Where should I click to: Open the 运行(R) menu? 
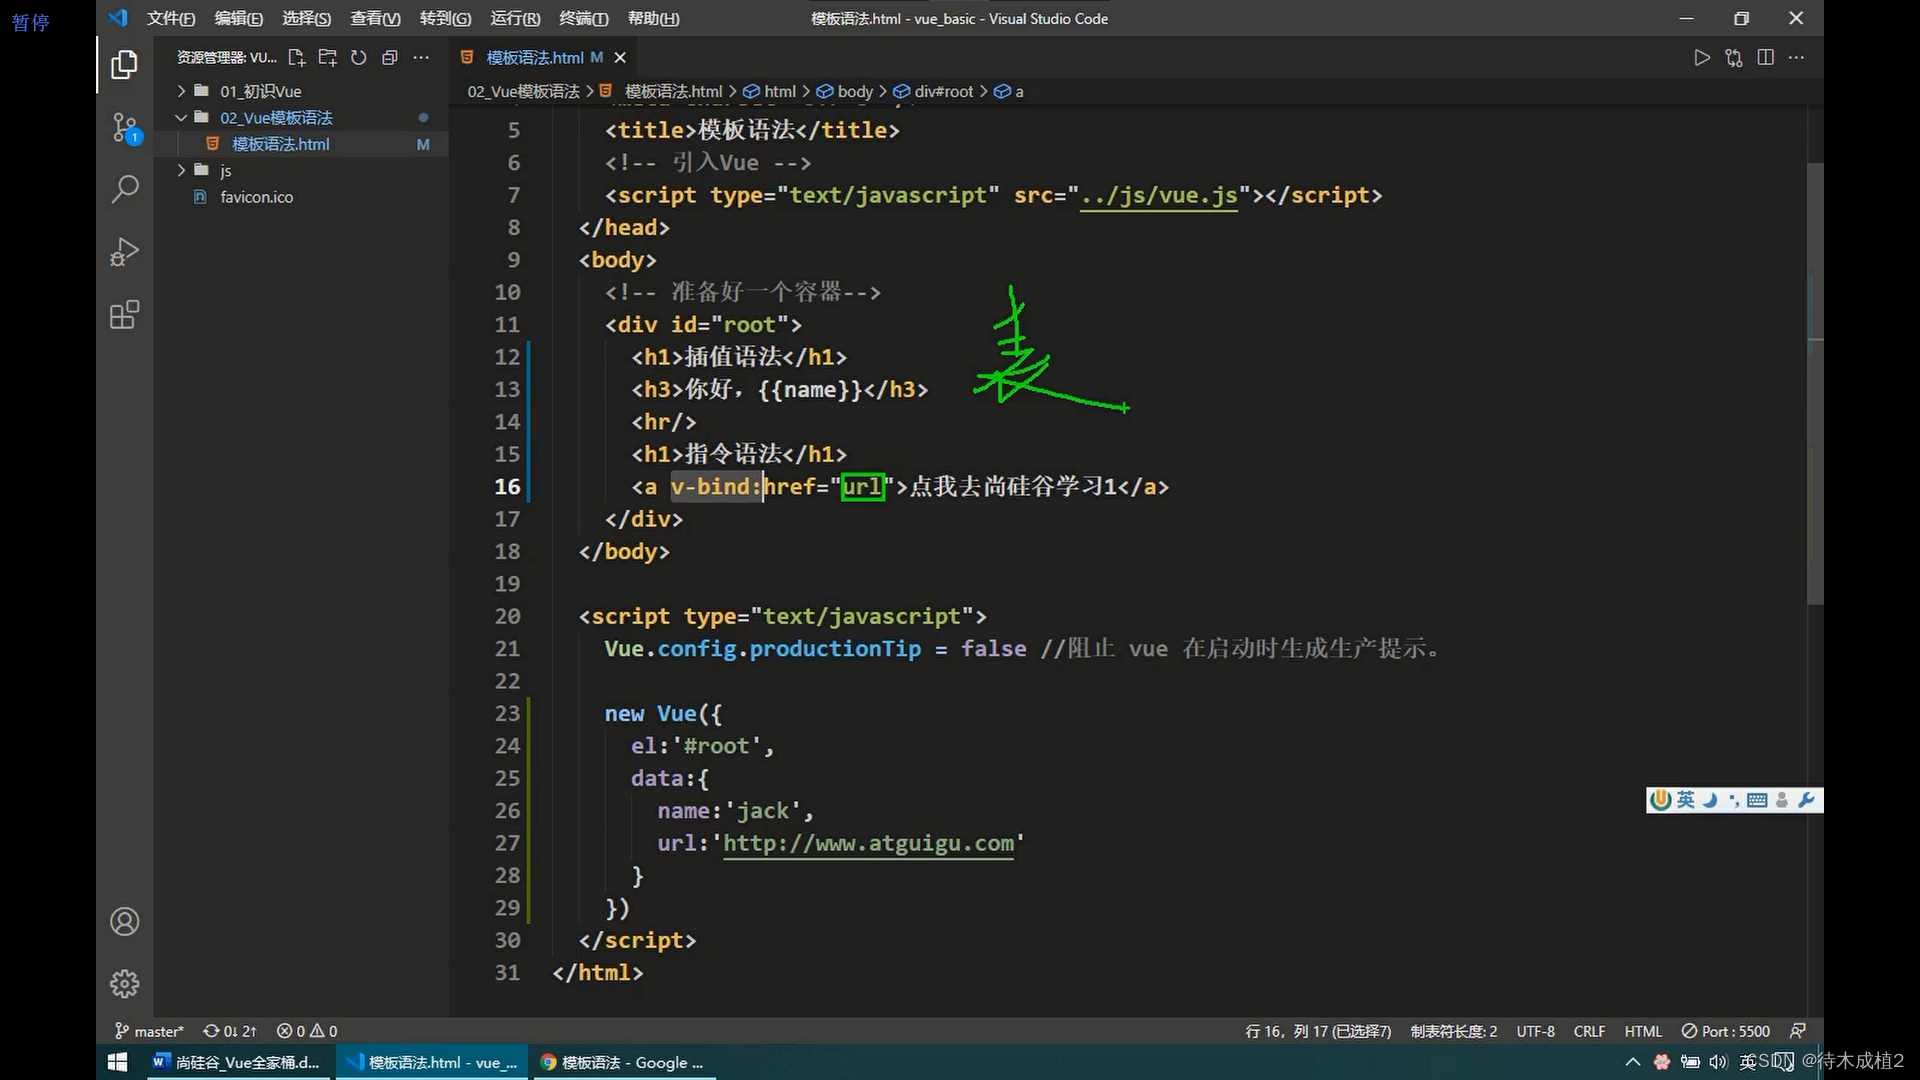[515, 18]
